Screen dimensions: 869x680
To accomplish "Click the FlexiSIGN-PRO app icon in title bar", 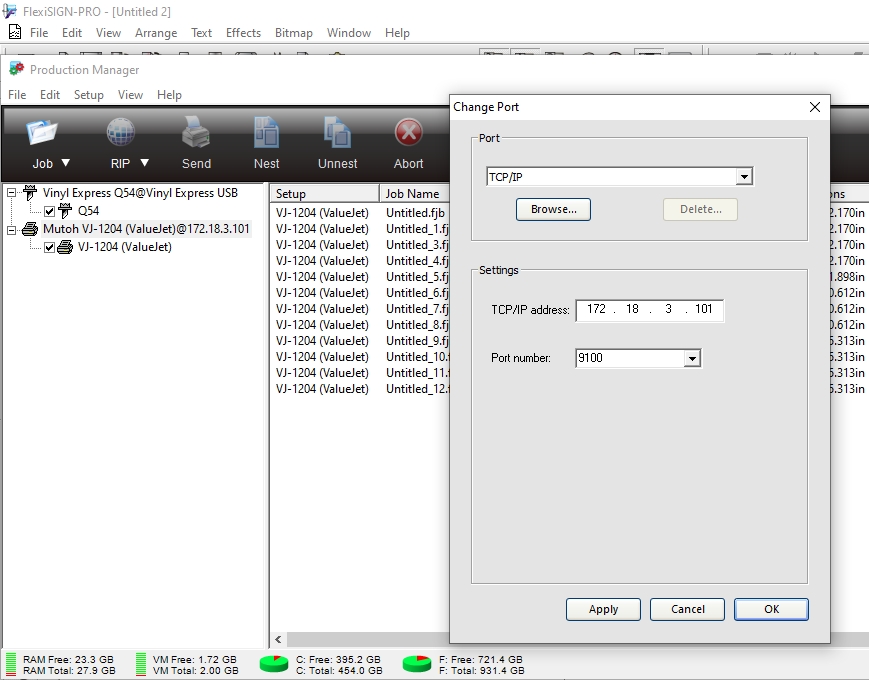I will coord(9,11).
